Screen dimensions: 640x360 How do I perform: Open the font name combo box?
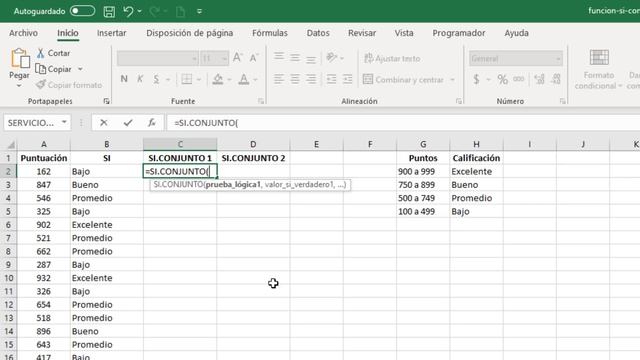click(157, 59)
